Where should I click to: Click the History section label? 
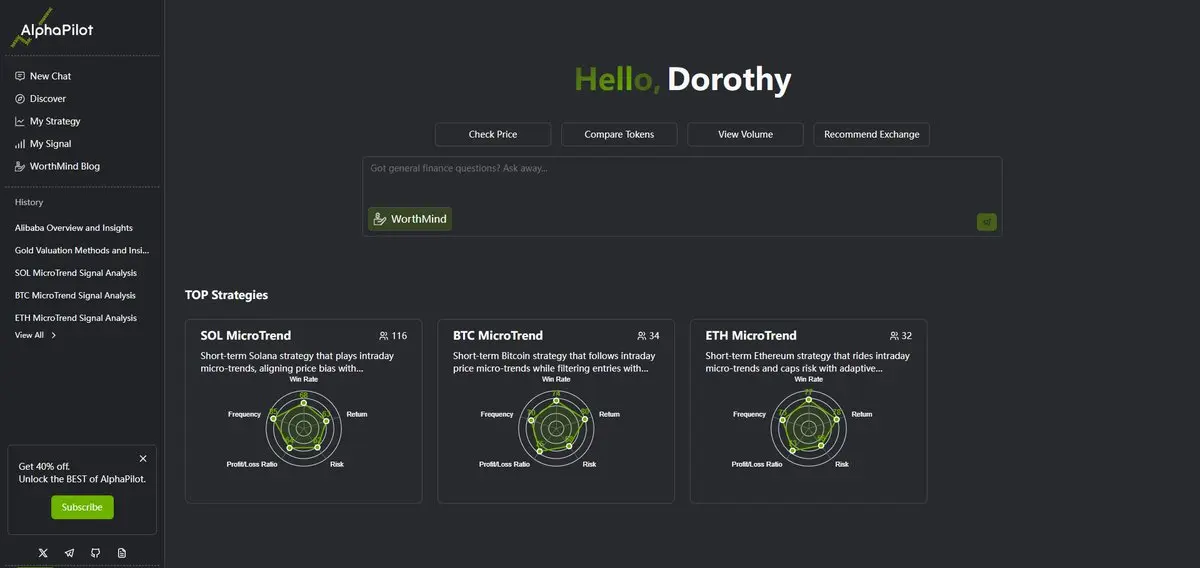coord(29,202)
